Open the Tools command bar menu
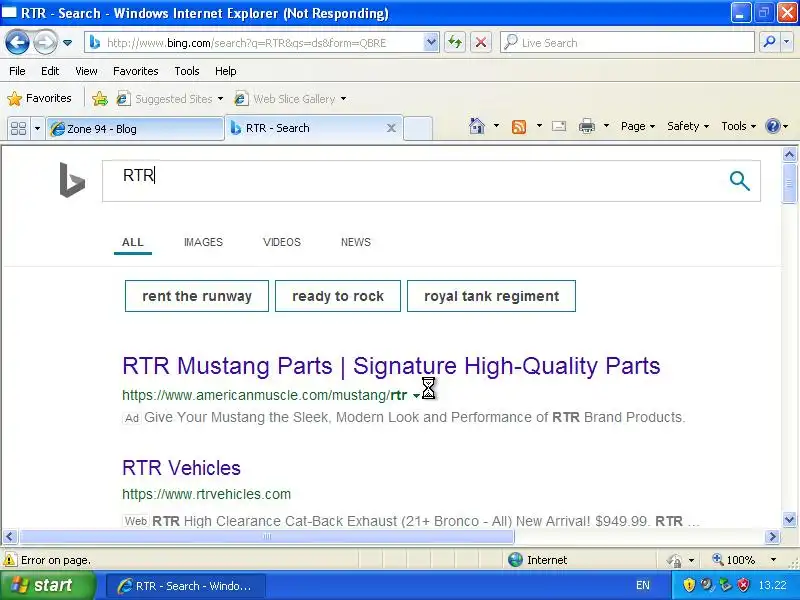The image size is (800, 600). pos(738,126)
